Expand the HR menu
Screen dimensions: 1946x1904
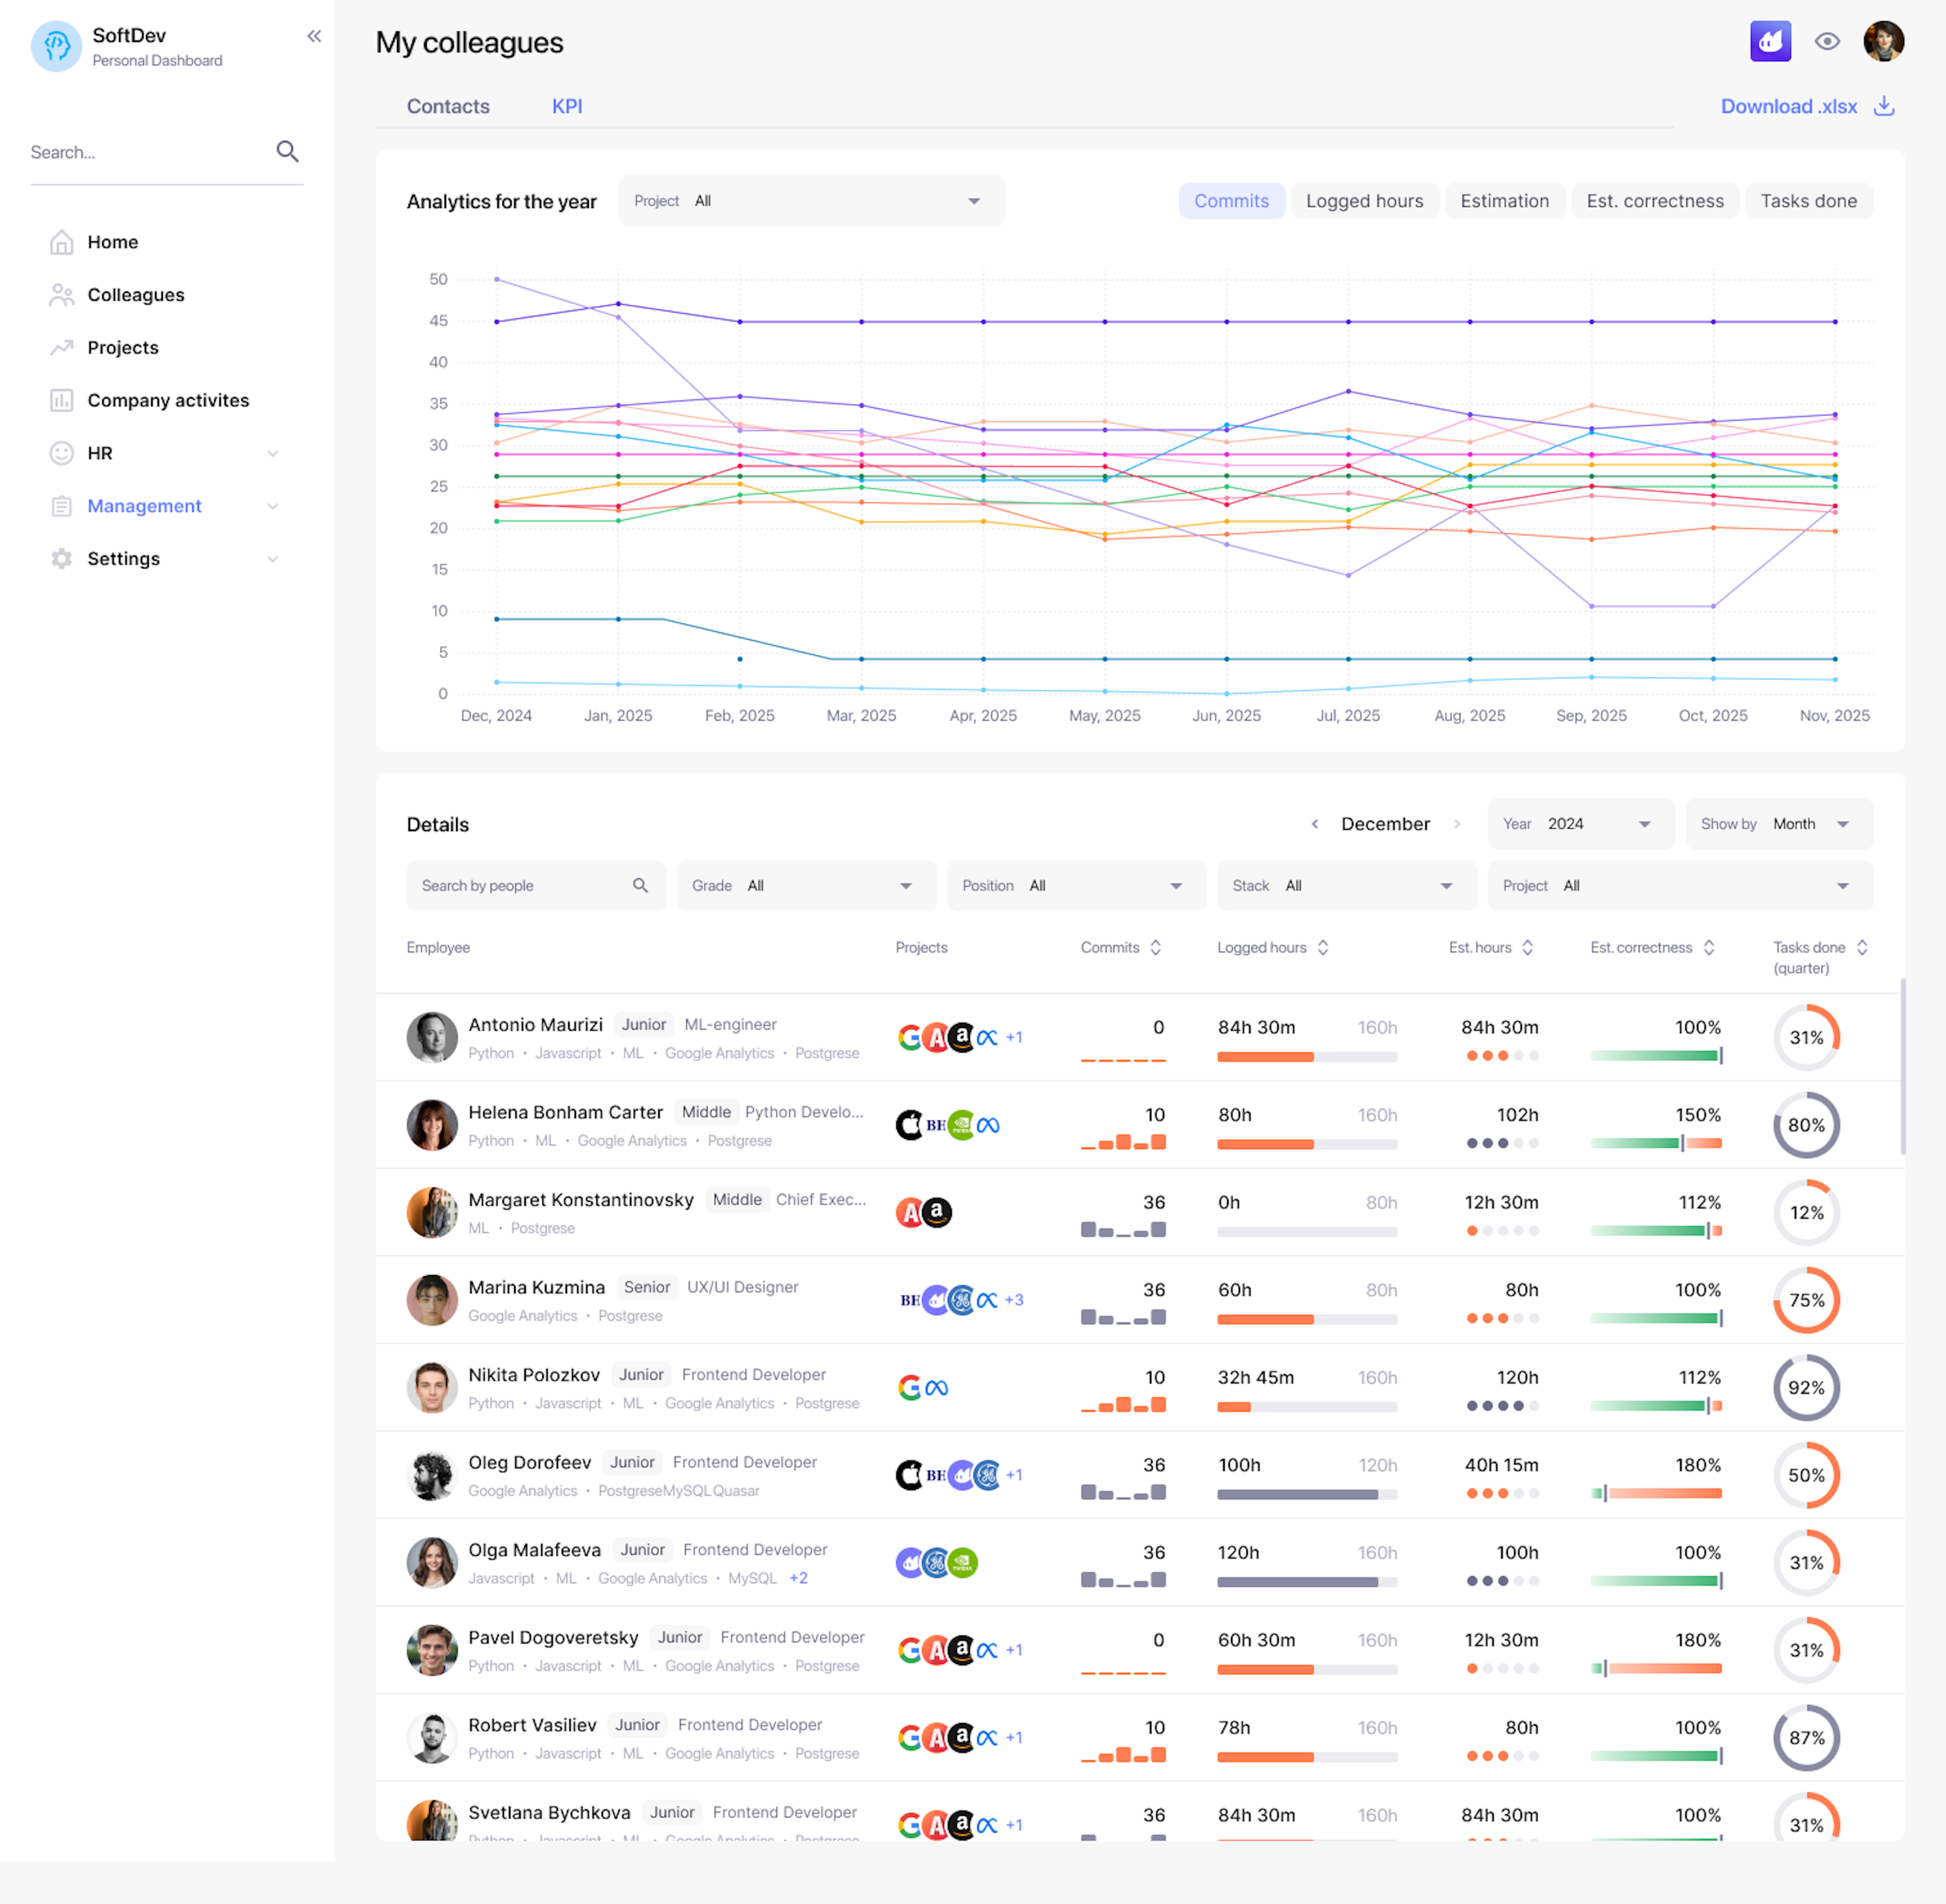[x=272, y=453]
